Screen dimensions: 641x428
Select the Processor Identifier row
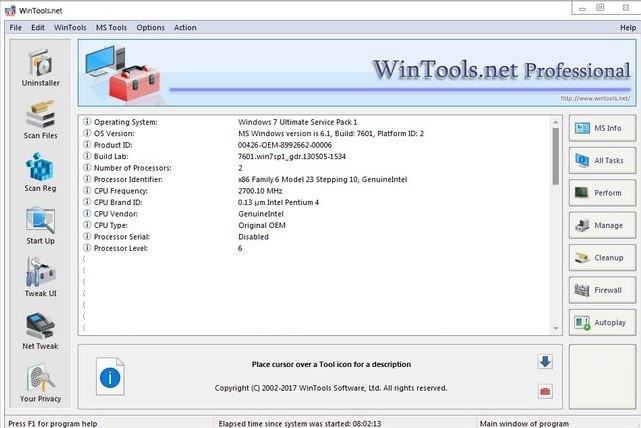[x=315, y=179]
